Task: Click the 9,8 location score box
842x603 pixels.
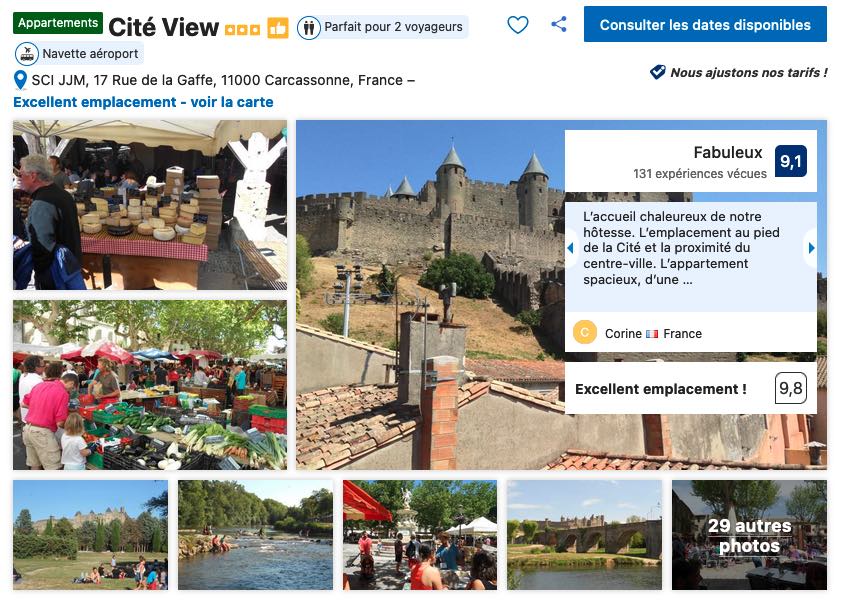Action: (x=790, y=388)
